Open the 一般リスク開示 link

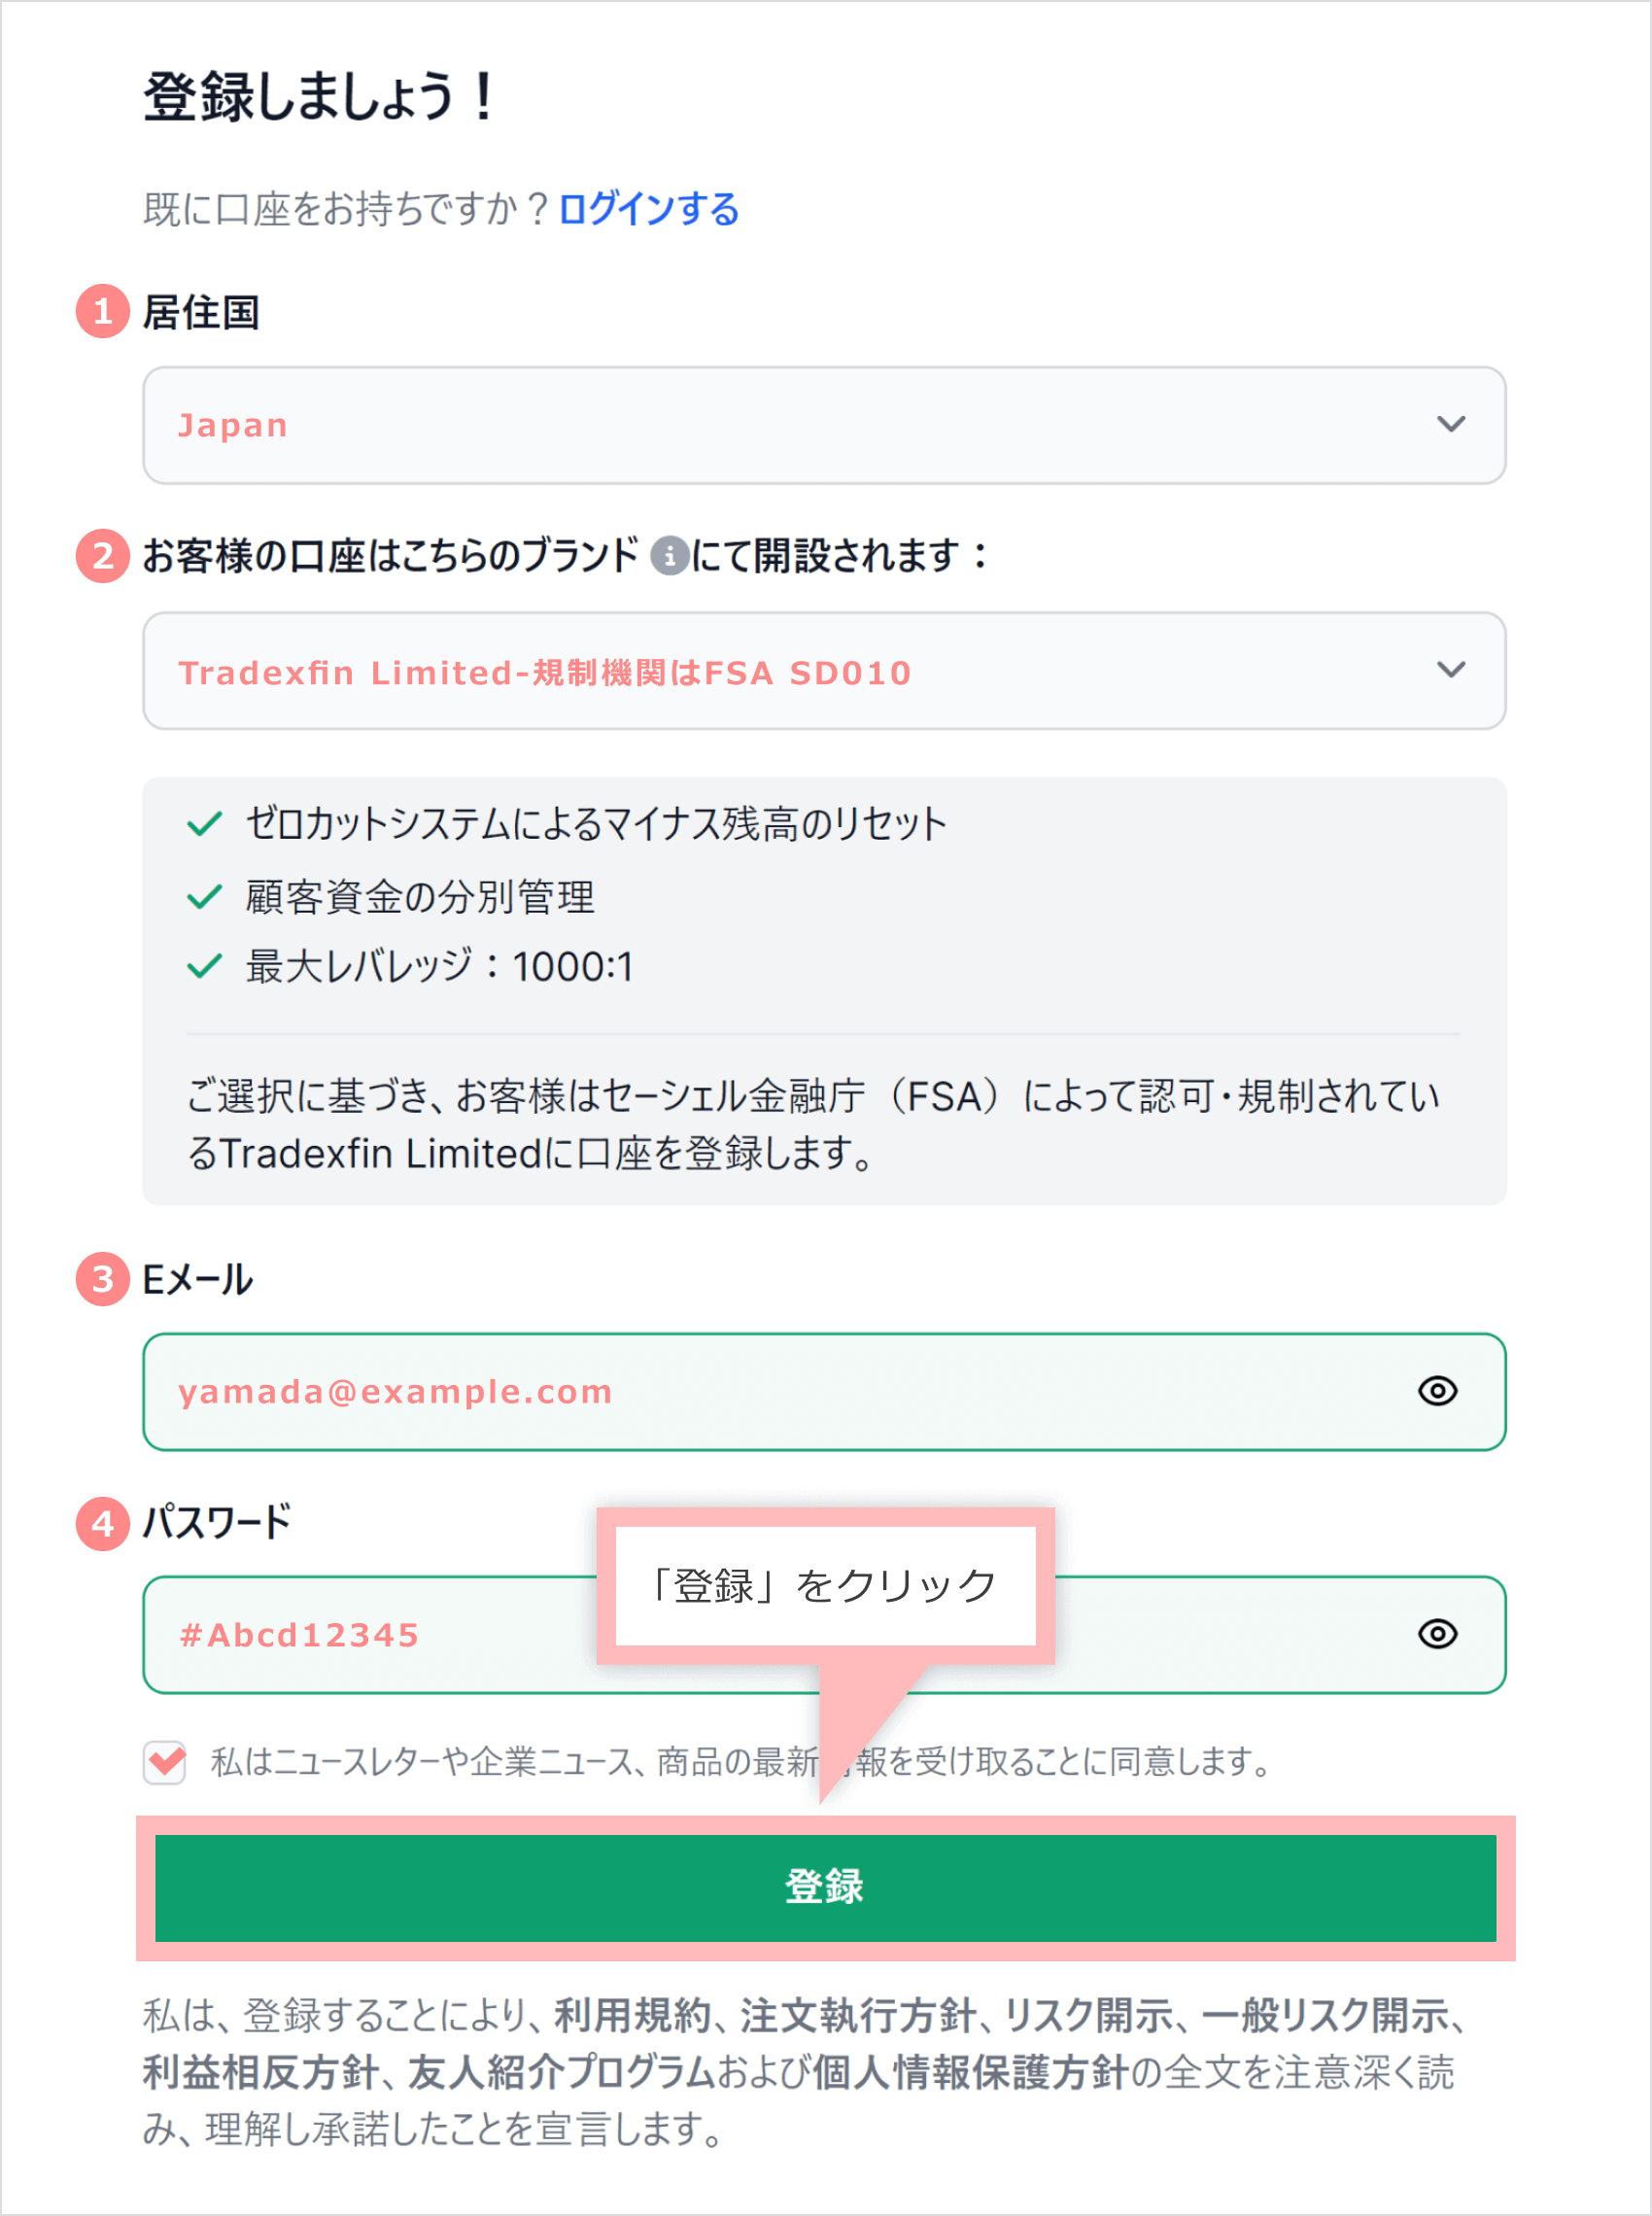click(1325, 2016)
